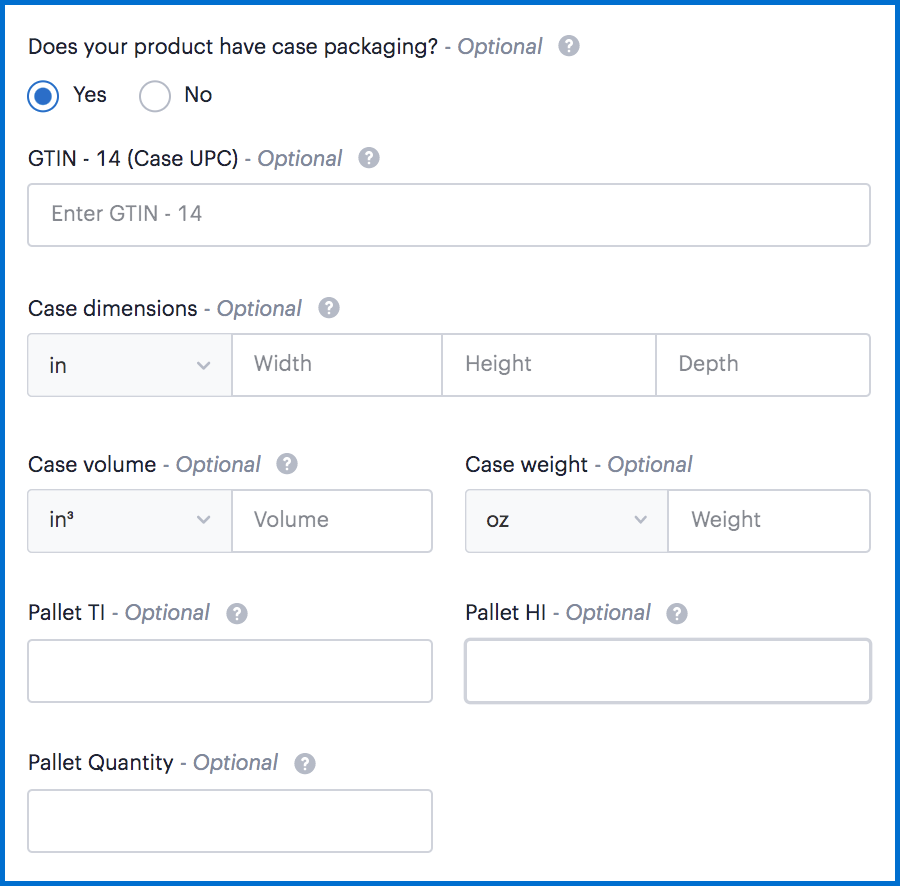Viewport: 900px width, 886px height.
Task: Focus the Volume input field
Action: (332, 520)
